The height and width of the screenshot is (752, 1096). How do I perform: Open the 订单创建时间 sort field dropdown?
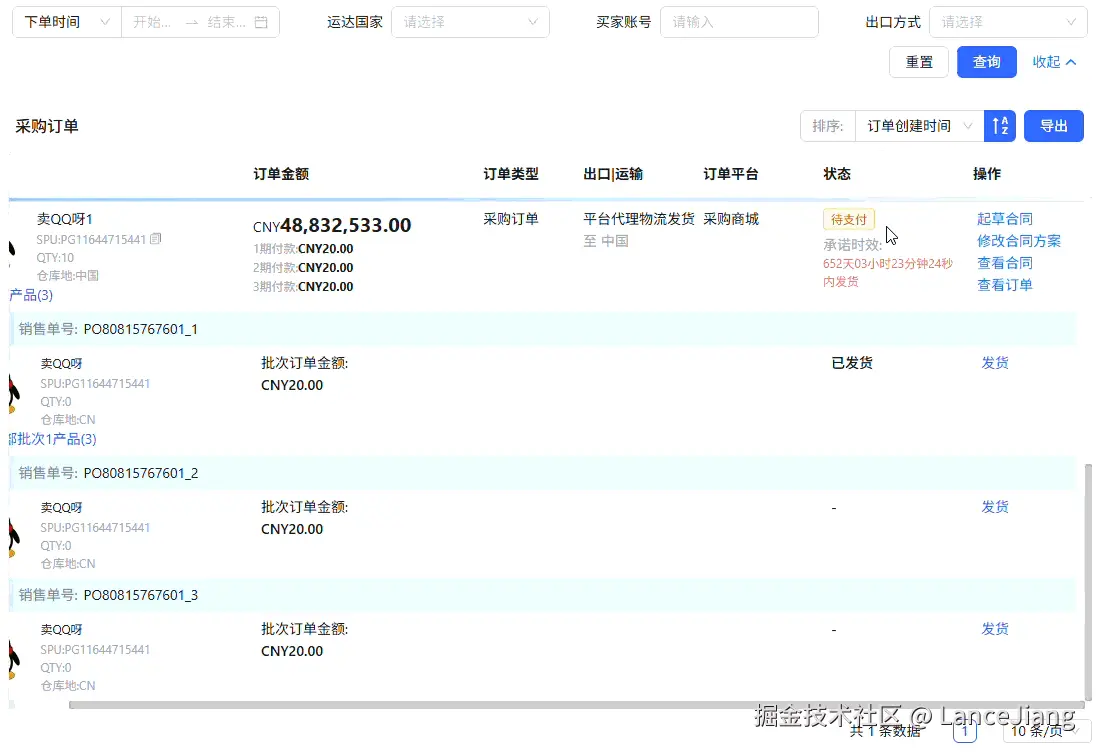915,125
